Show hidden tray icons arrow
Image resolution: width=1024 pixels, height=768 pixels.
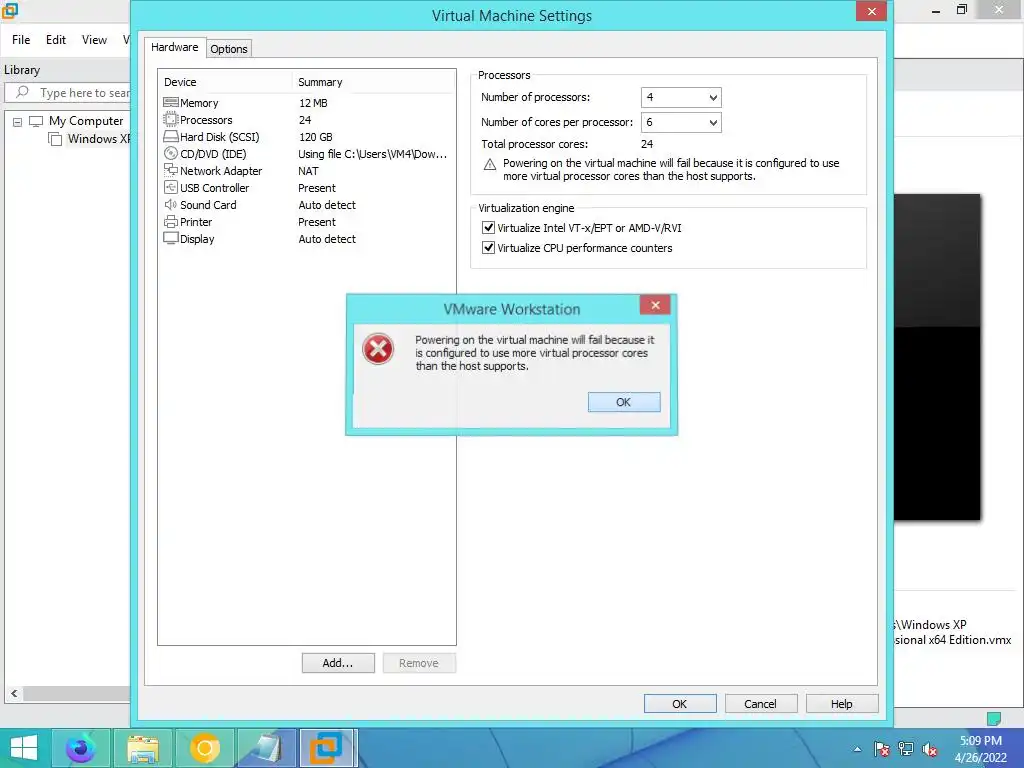point(857,749)
